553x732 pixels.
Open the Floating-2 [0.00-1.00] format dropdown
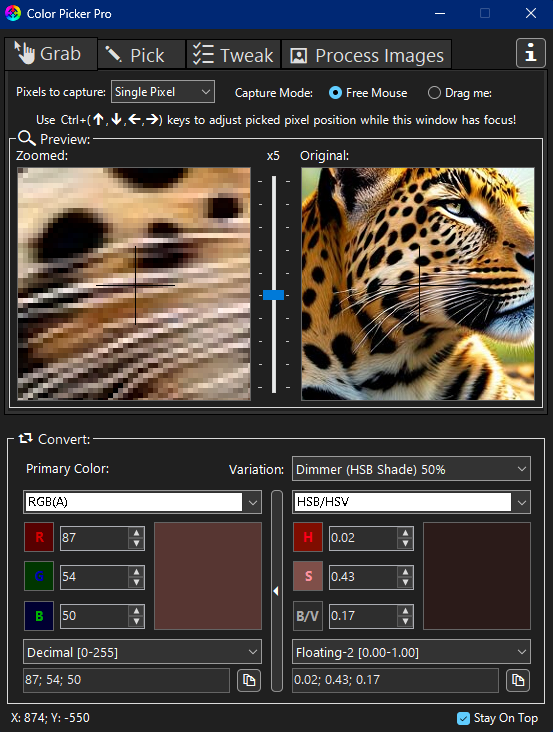tap(411, 652)
